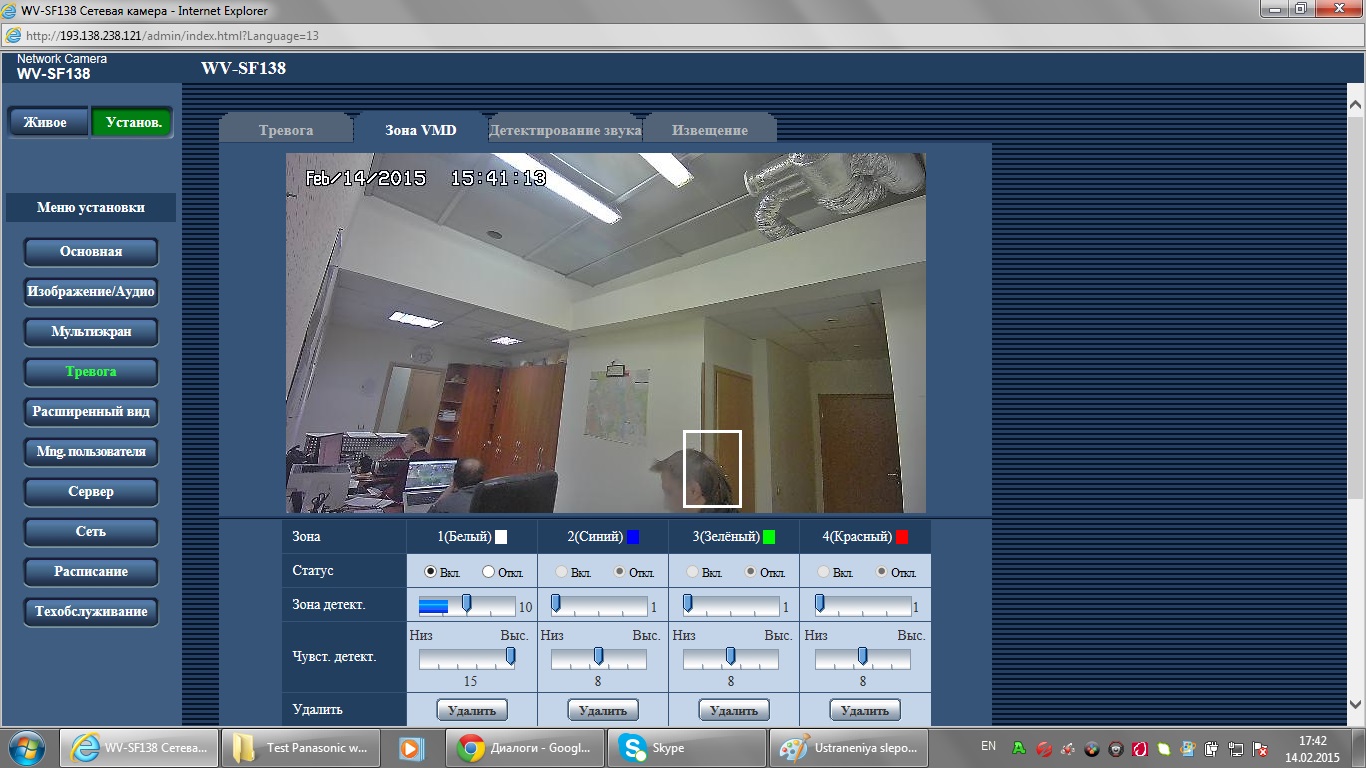
Task: Open Сеть network menu
Action: click(91, 532)
